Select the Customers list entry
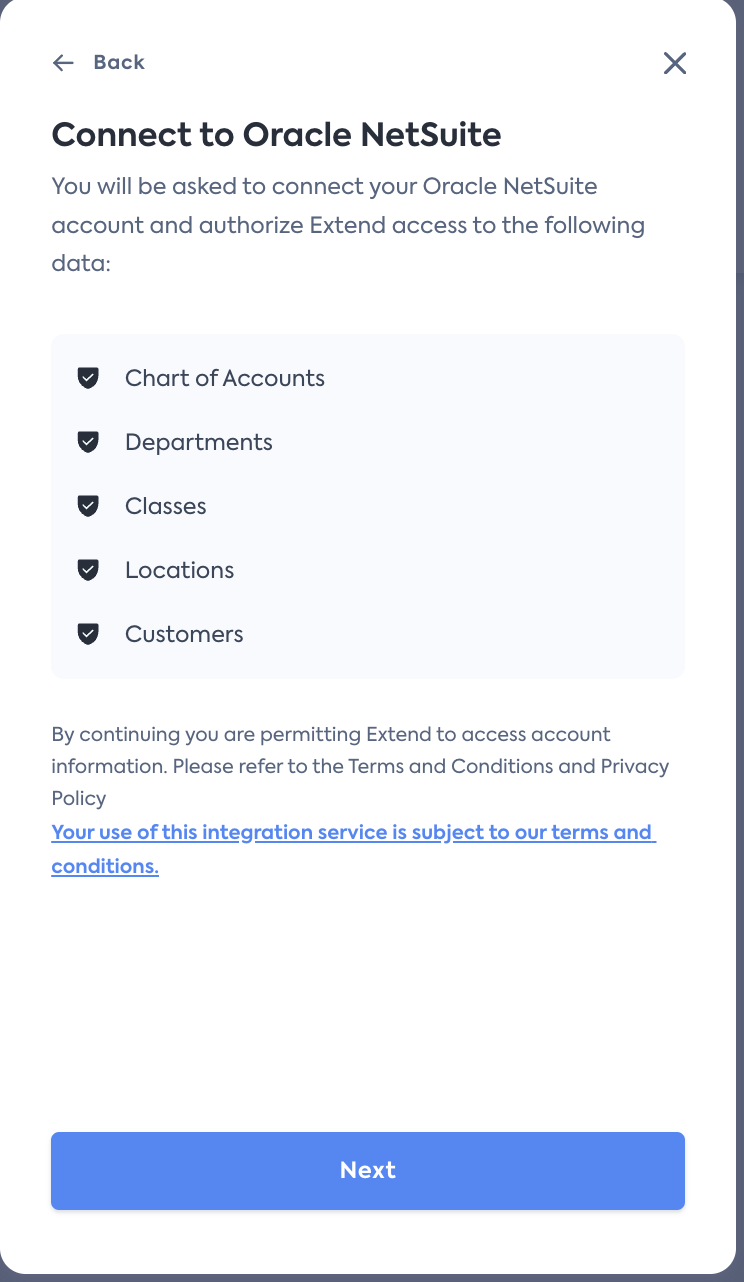The width and height of the screenshot is (744, 1282). 184,634
